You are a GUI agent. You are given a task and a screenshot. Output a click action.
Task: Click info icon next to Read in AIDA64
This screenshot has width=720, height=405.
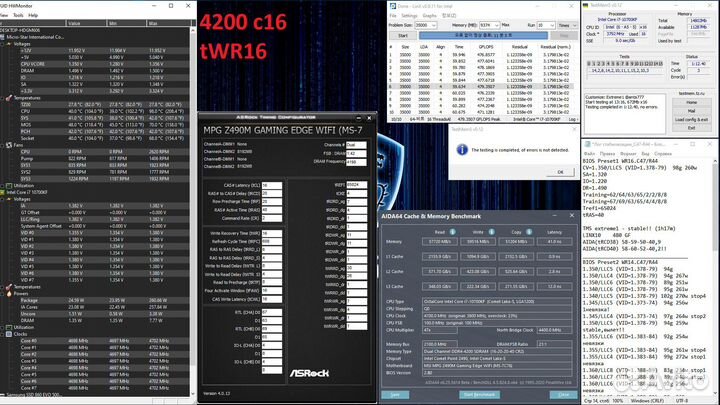(x=452, y=232)
